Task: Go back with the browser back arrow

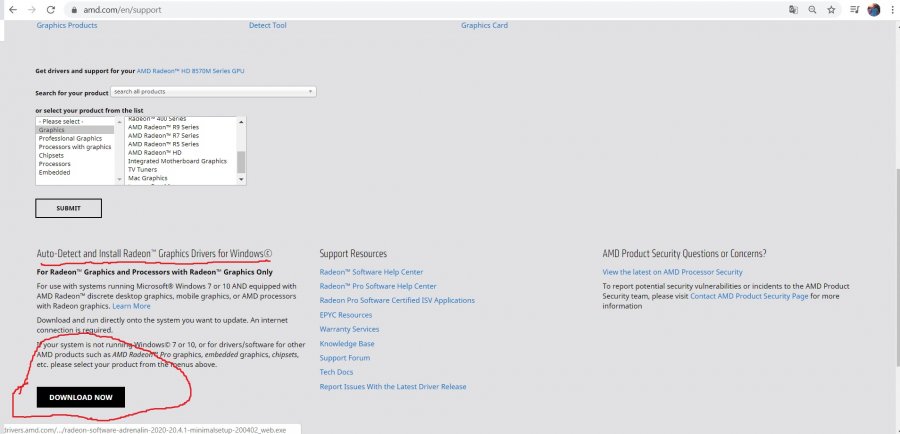Action: pos(13,10)
